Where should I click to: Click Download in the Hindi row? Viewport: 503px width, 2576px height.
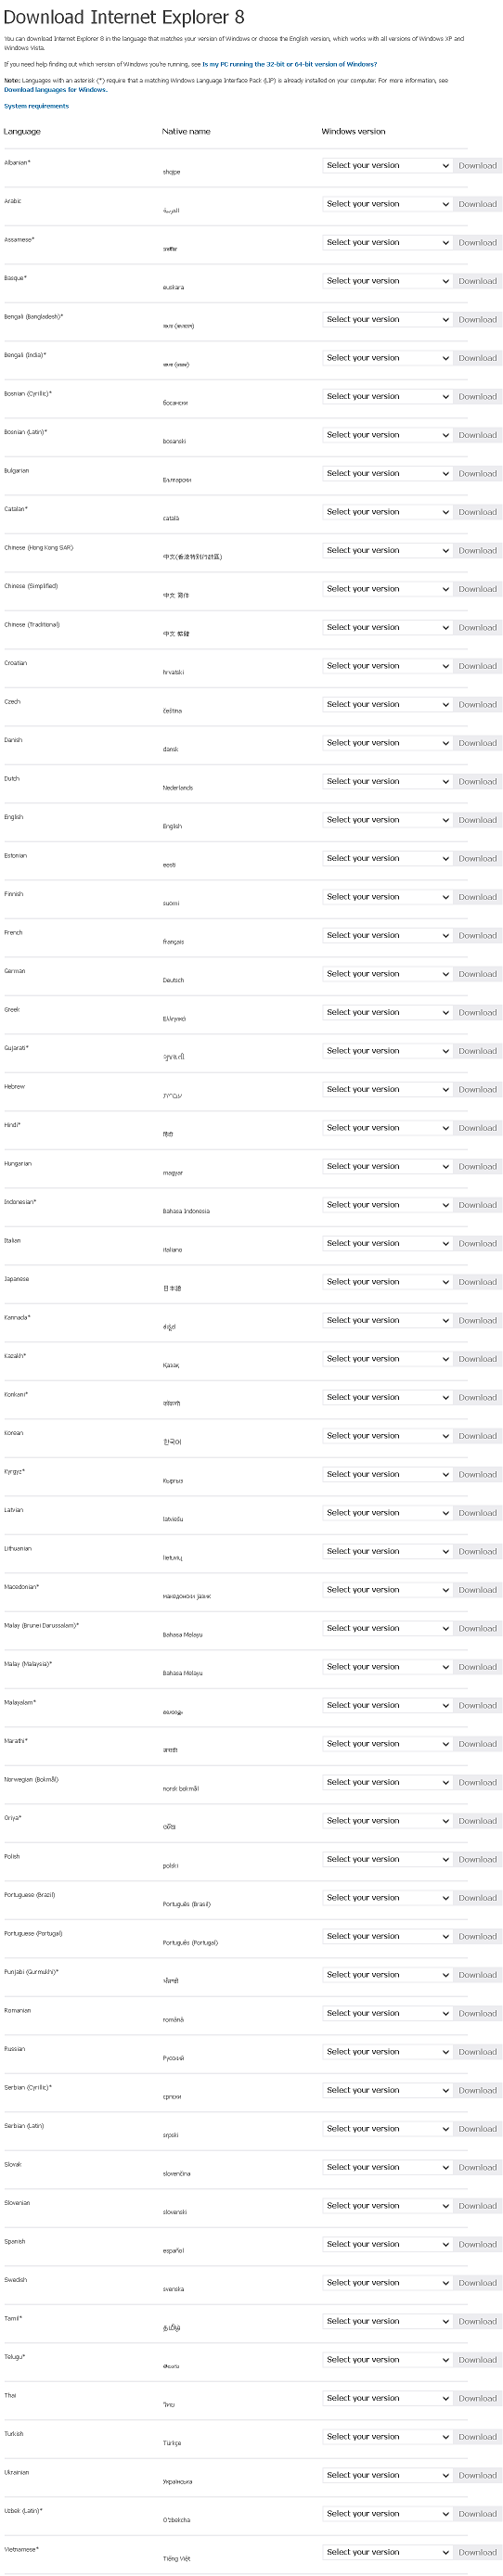pos(477,1128)
